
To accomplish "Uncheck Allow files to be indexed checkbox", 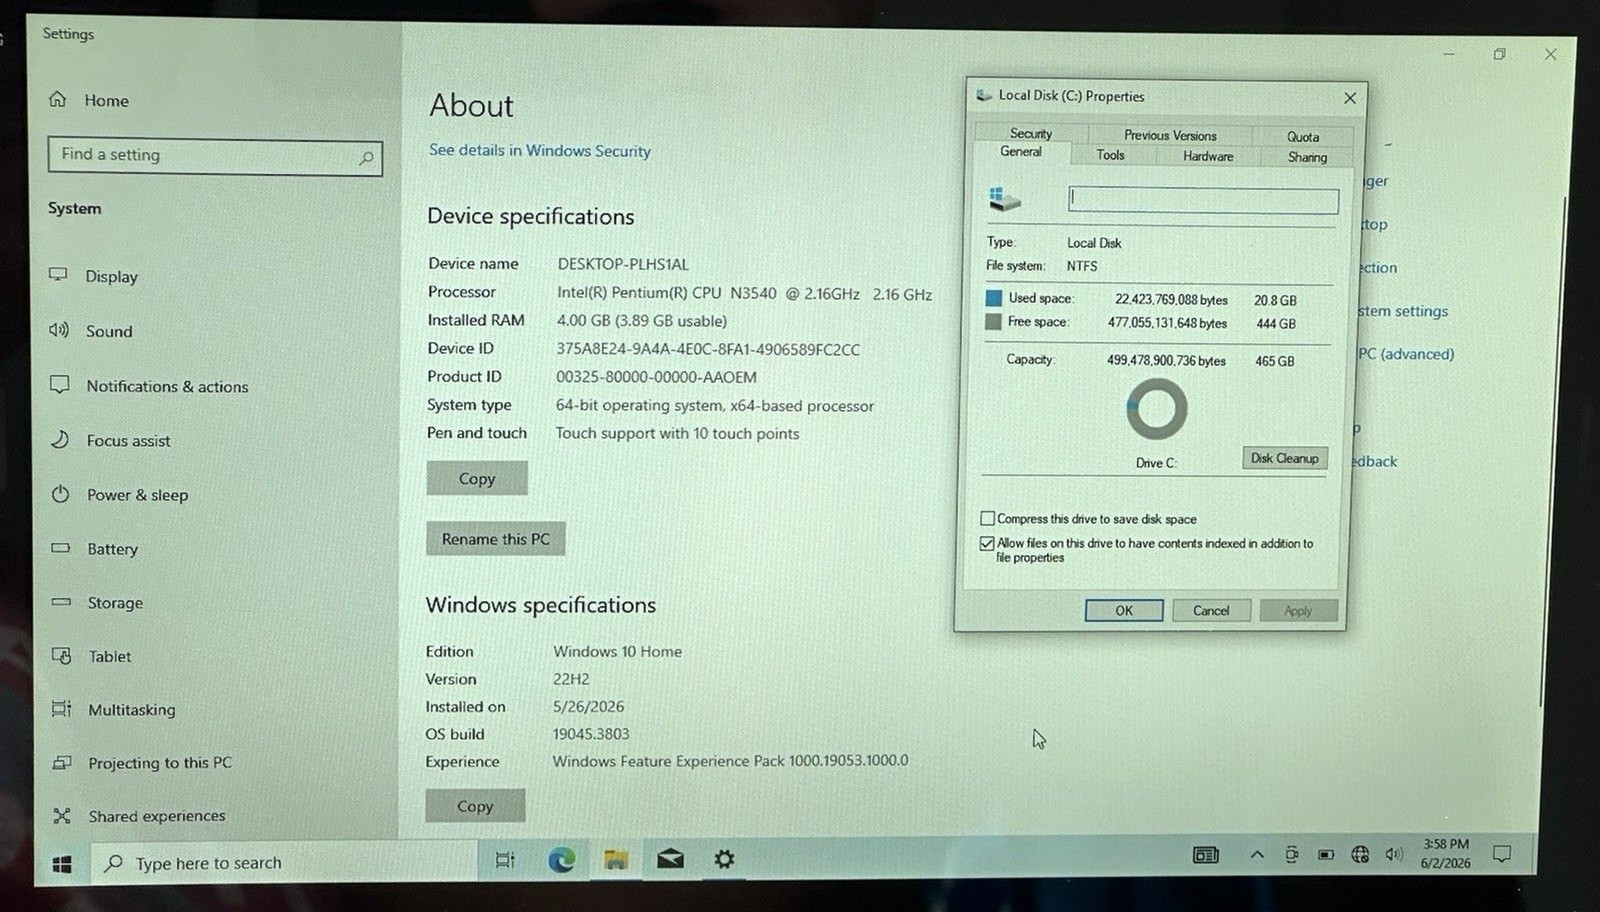I will coord(988,543).
